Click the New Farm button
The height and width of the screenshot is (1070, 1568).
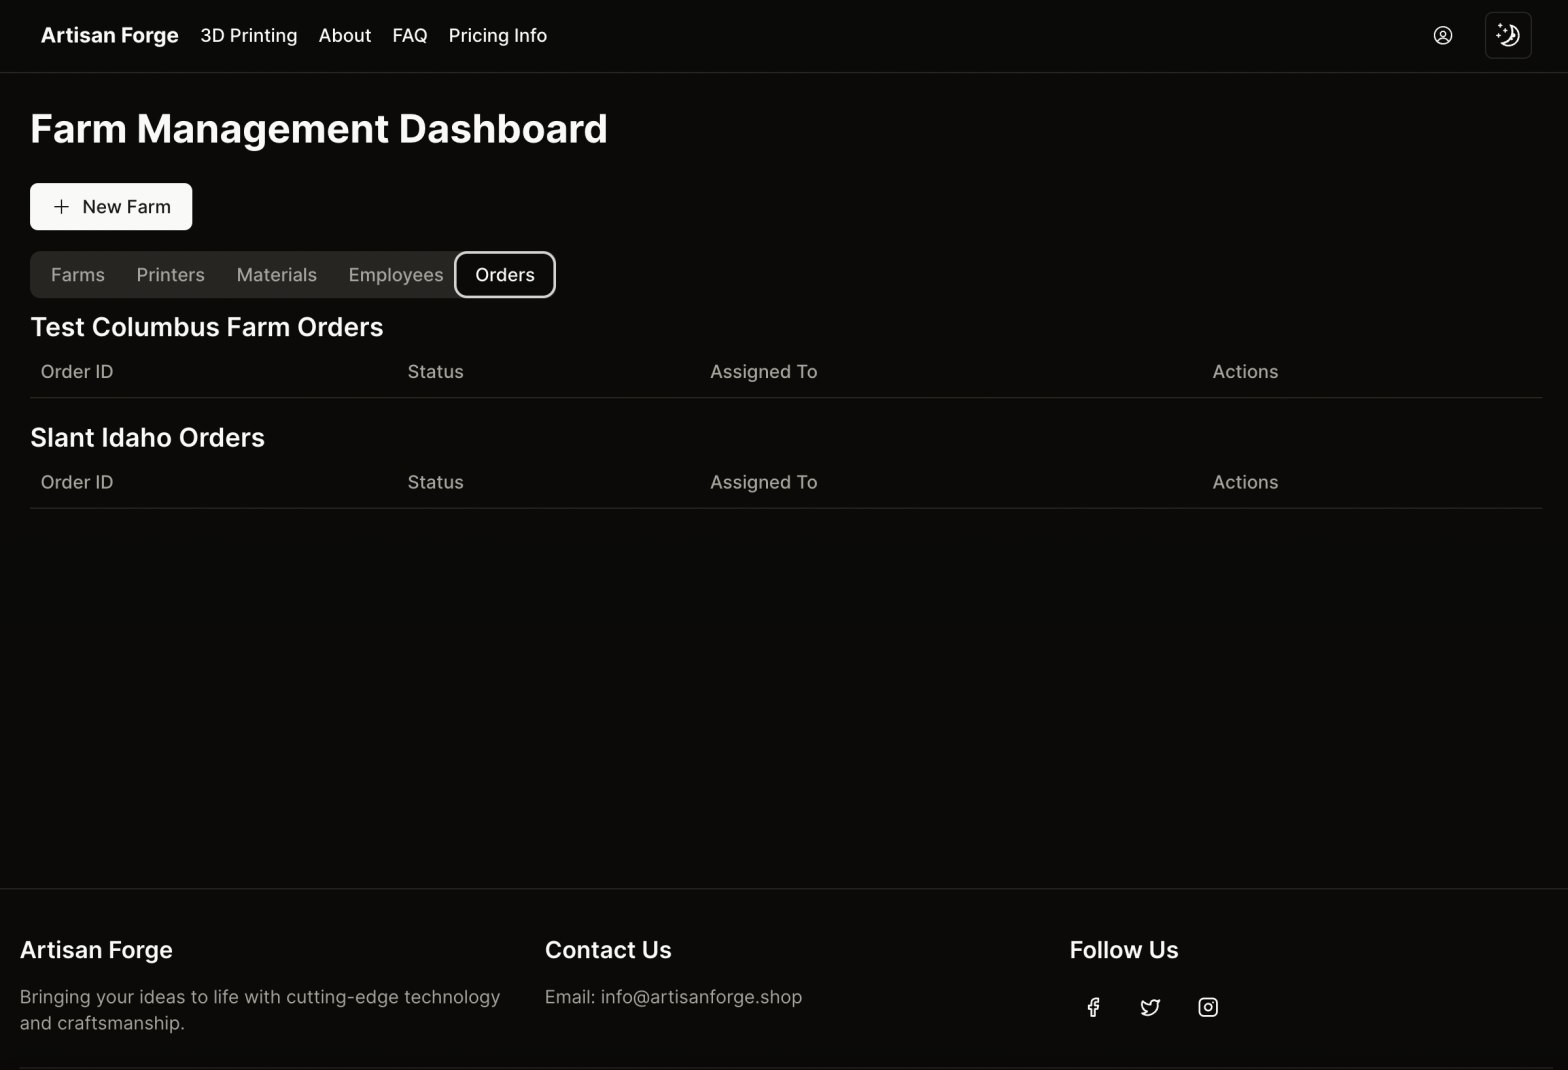(111, 206)
